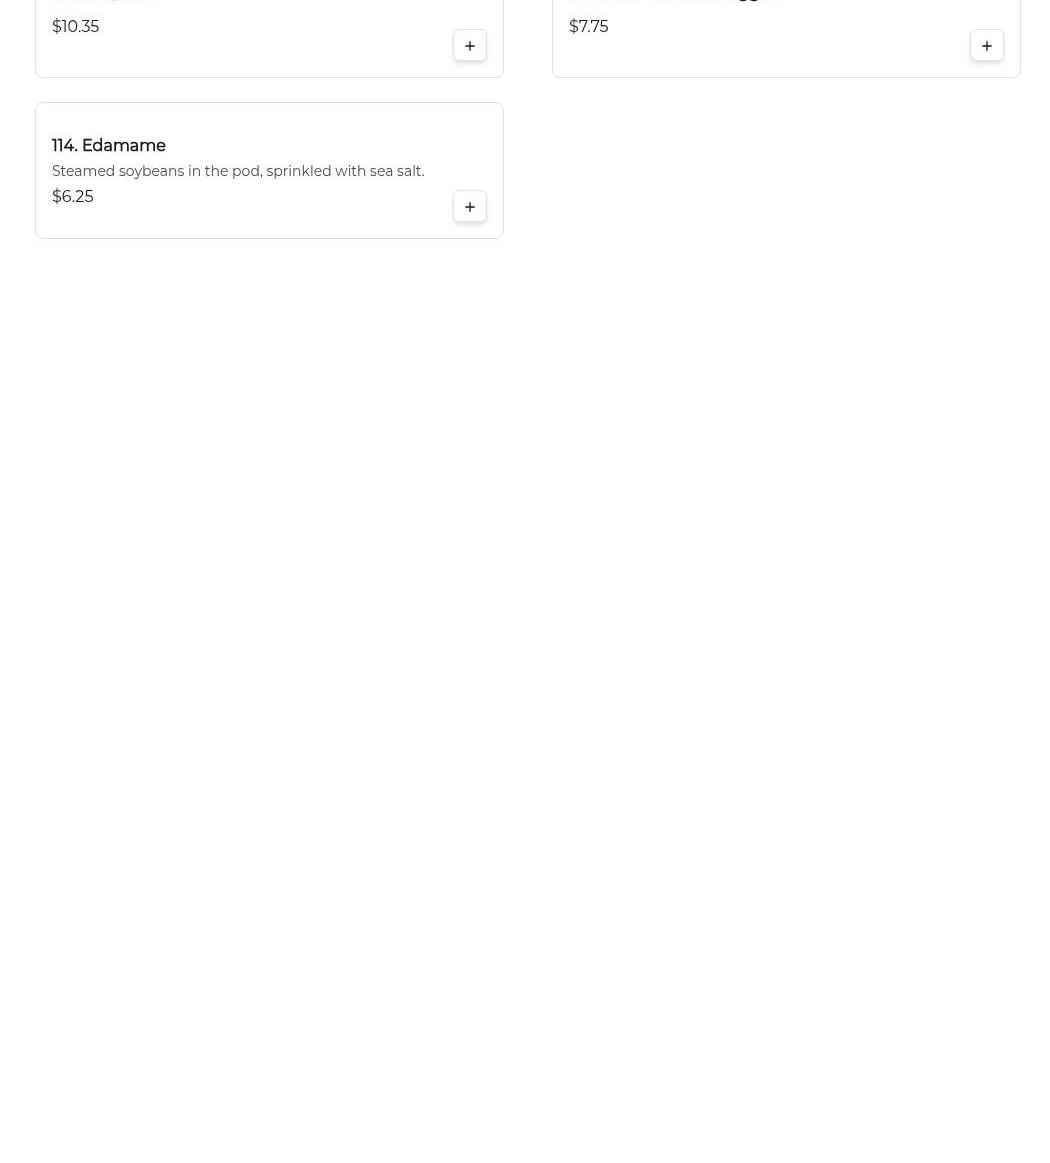1050x1163 pixels.
Task: Click the cut-off description above $10.35
Action: (104, 2)
